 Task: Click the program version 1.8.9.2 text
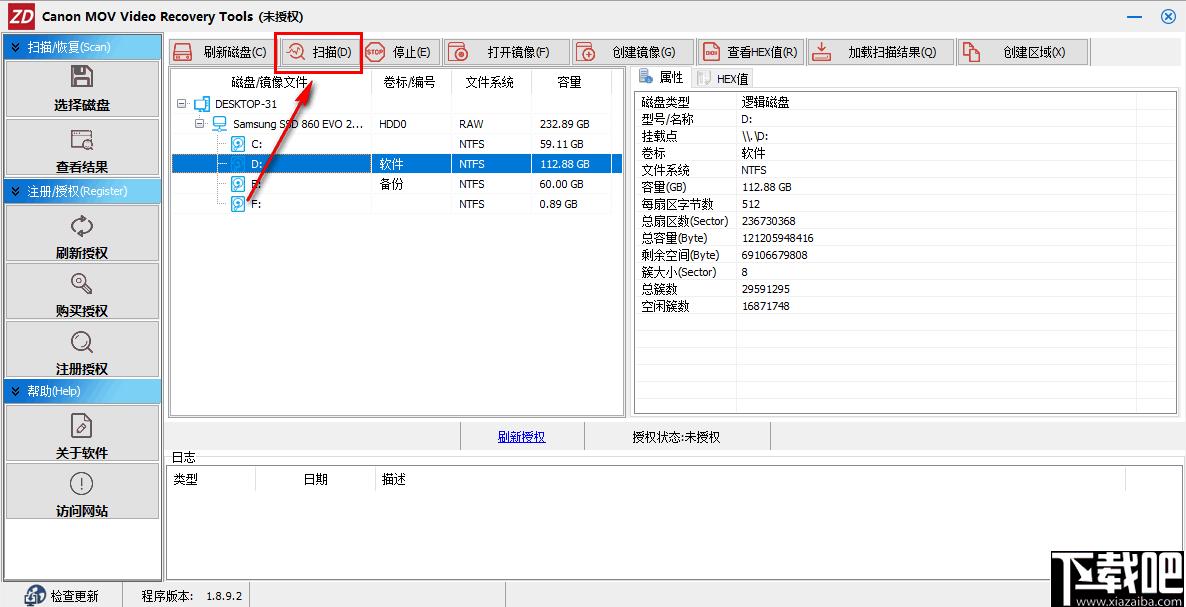(224, 596)
